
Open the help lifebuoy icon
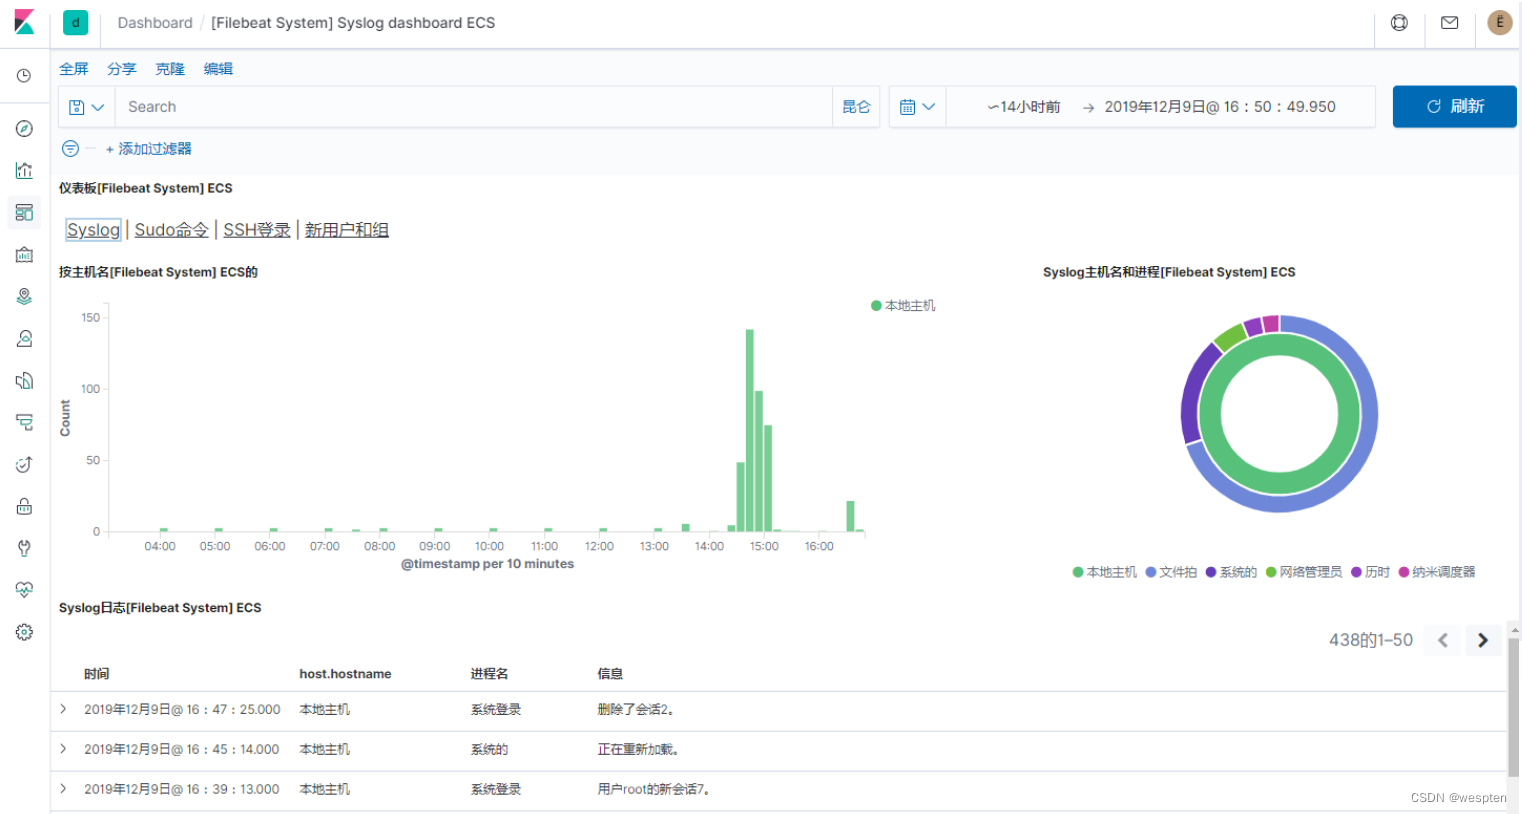point(1399,23)
